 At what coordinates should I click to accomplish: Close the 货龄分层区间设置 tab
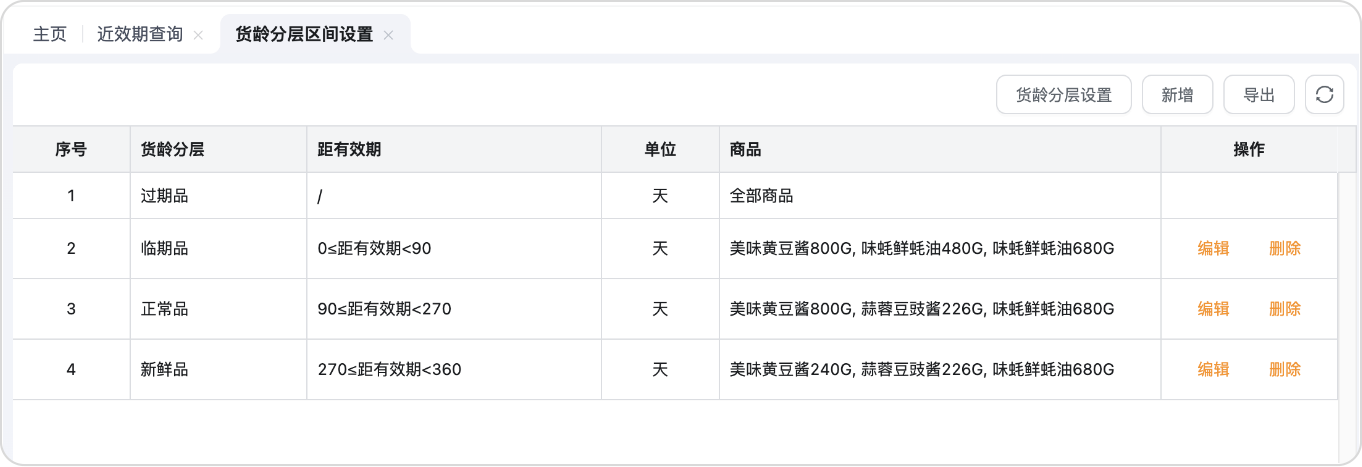[389, 35]
